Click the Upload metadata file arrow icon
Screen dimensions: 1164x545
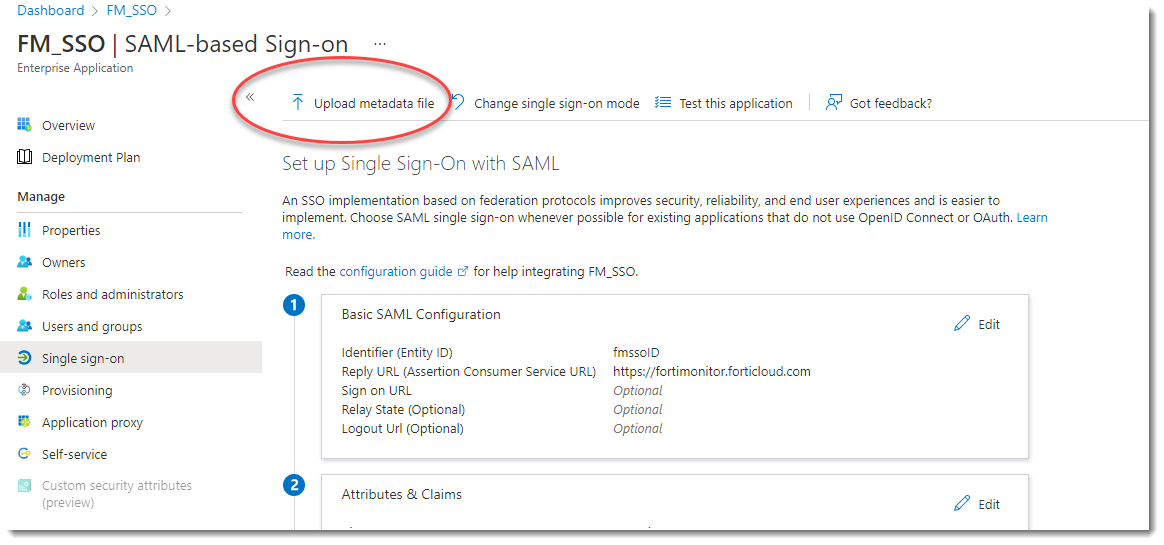tap(297, 103)
